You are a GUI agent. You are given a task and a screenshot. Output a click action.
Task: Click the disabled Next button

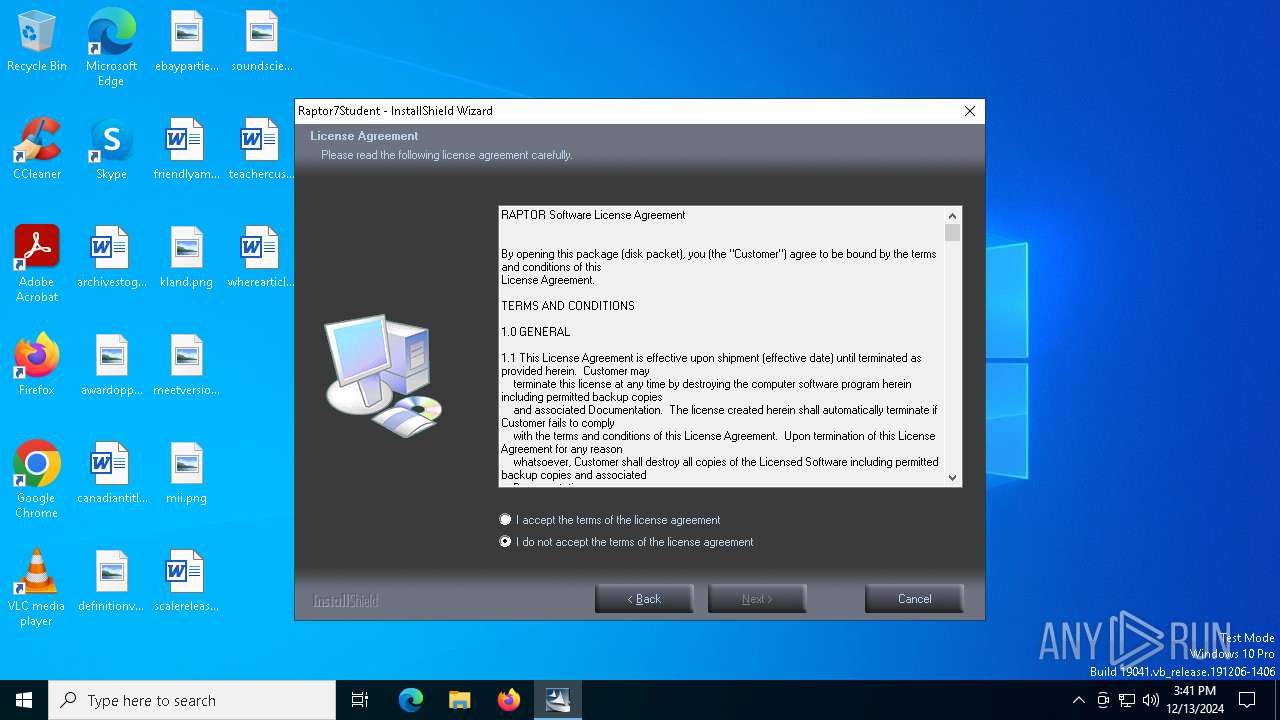[x=757, y=599]
